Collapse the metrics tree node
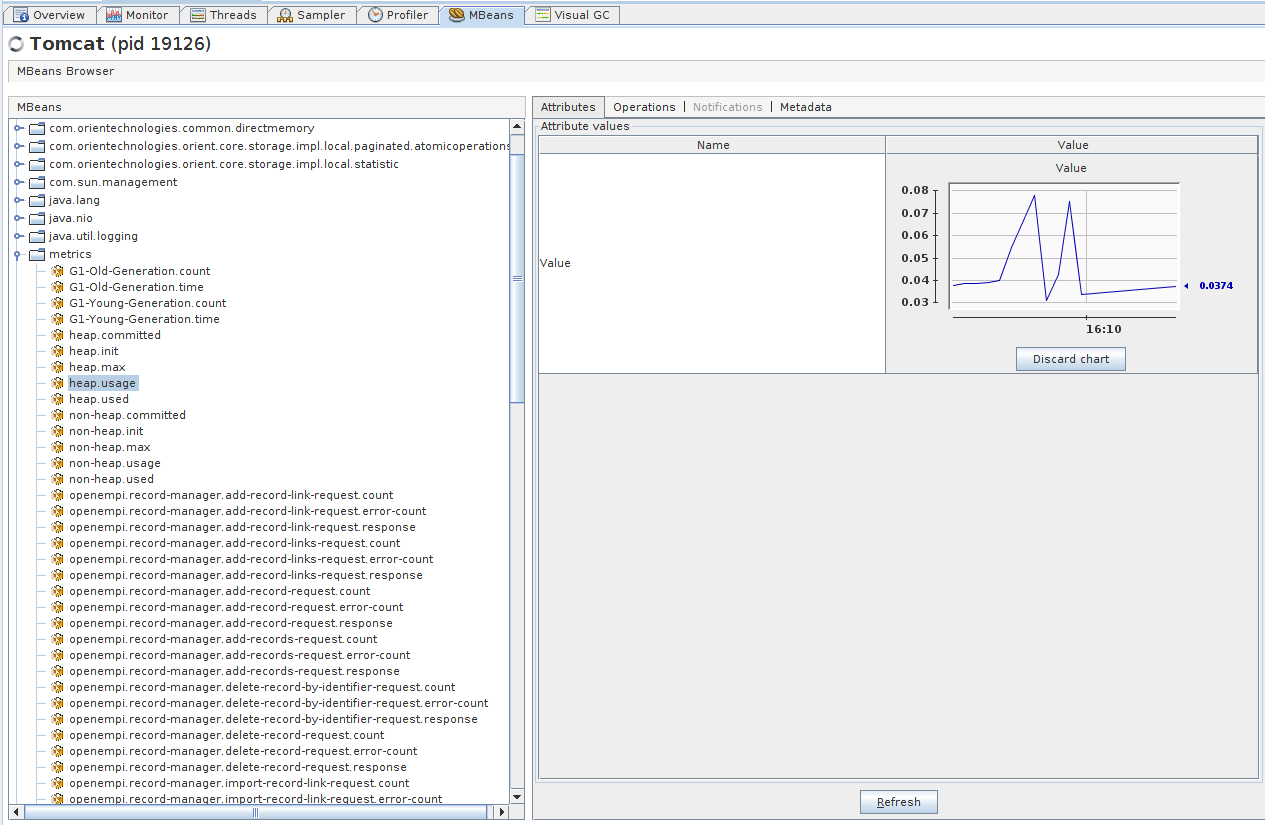This screenshot has width=1265, height=825. [x=18, y=254]
